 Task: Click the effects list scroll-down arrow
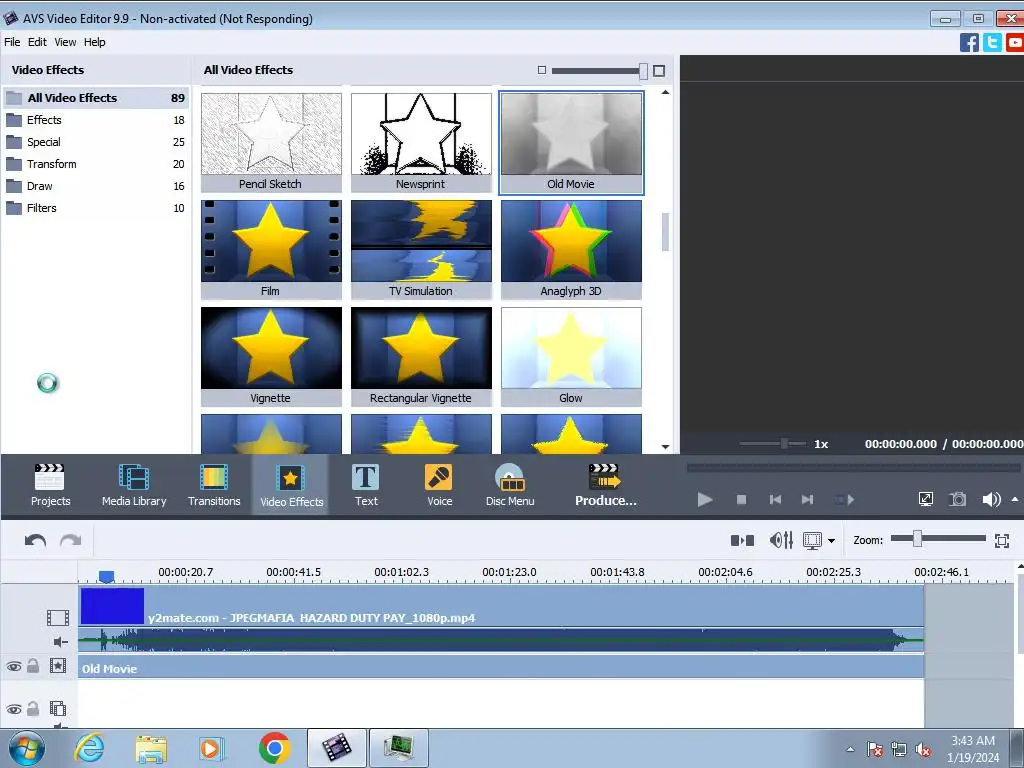click(665, 447)
